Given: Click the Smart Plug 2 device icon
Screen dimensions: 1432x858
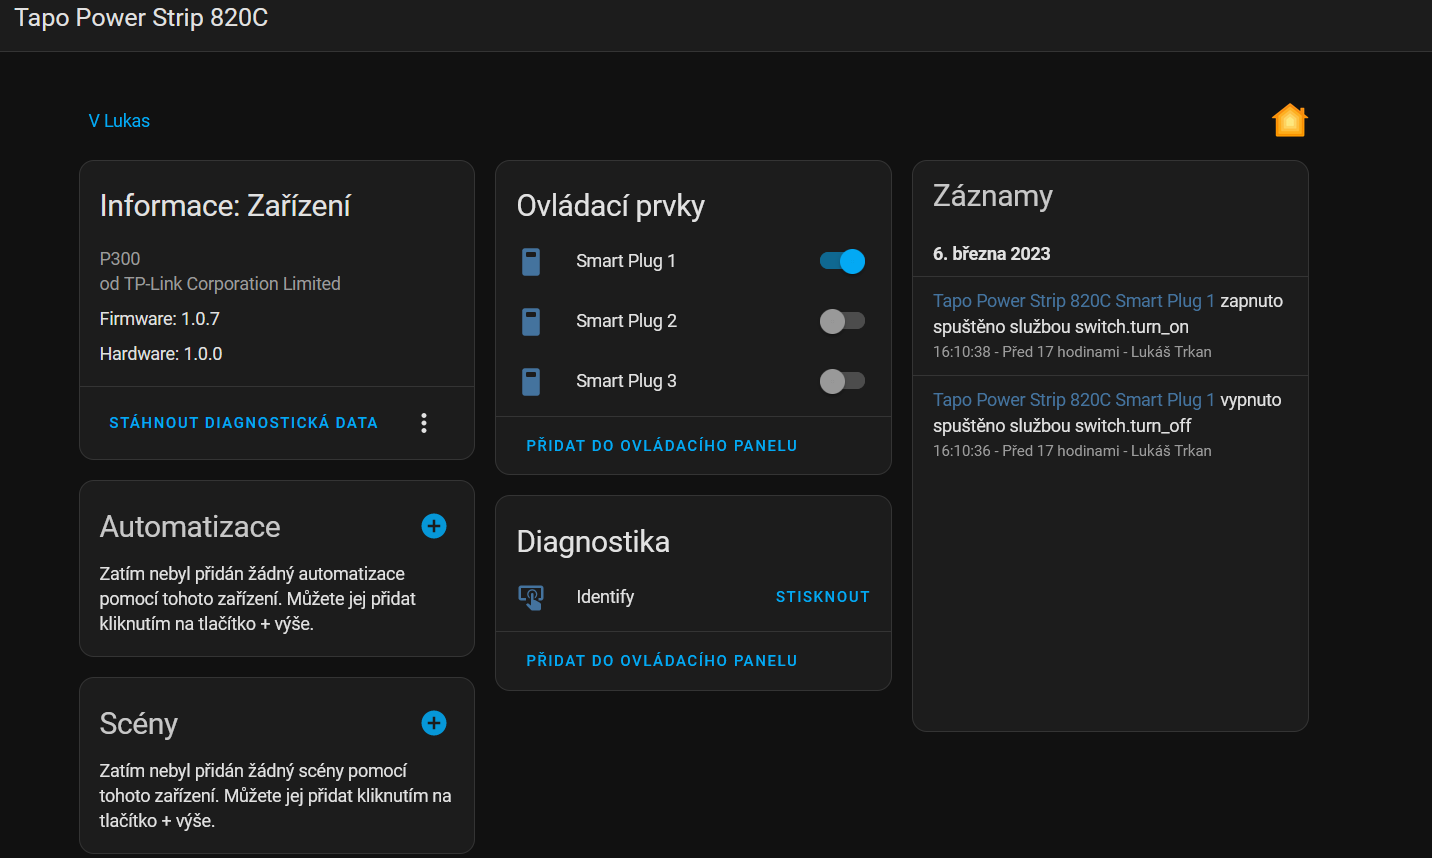Looking at the screenshot, I should coord(531,322).
